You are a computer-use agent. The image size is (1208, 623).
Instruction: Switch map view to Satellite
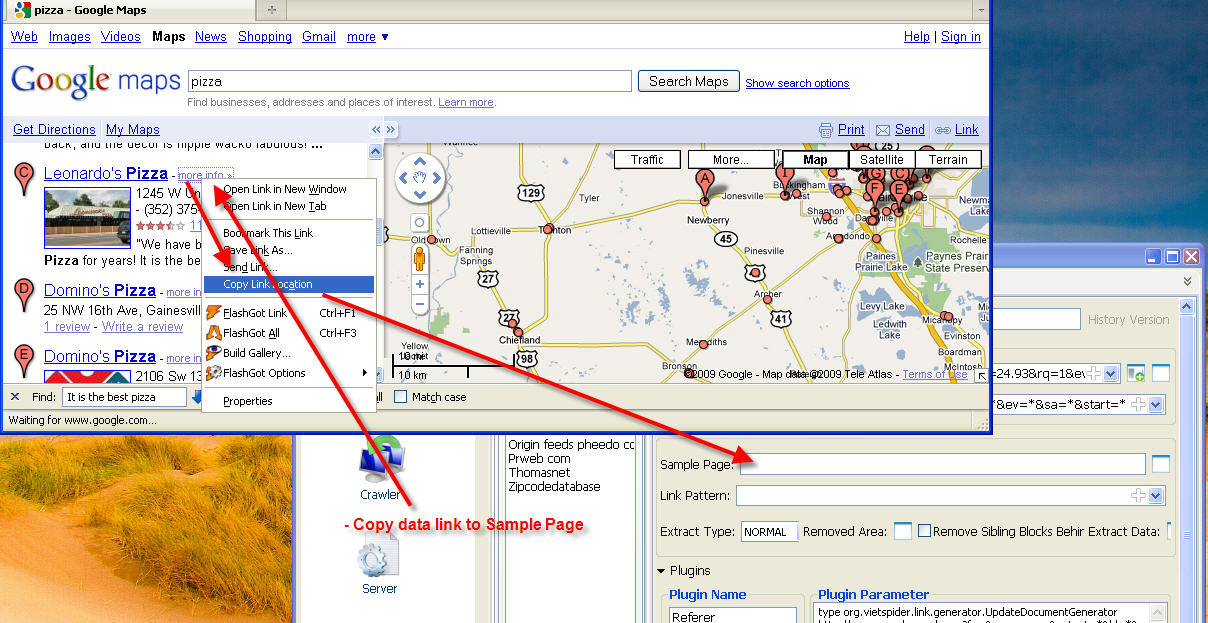[882, 160]
